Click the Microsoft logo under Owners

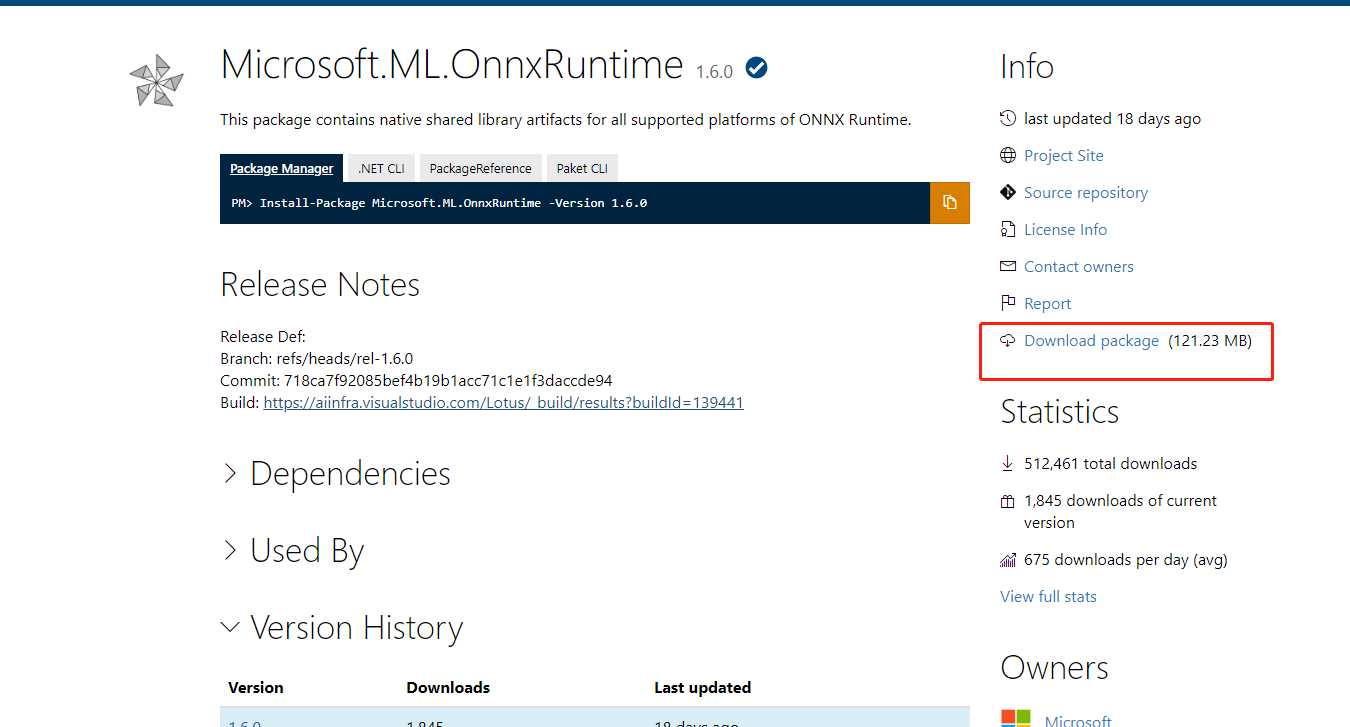pos(1016,718)
